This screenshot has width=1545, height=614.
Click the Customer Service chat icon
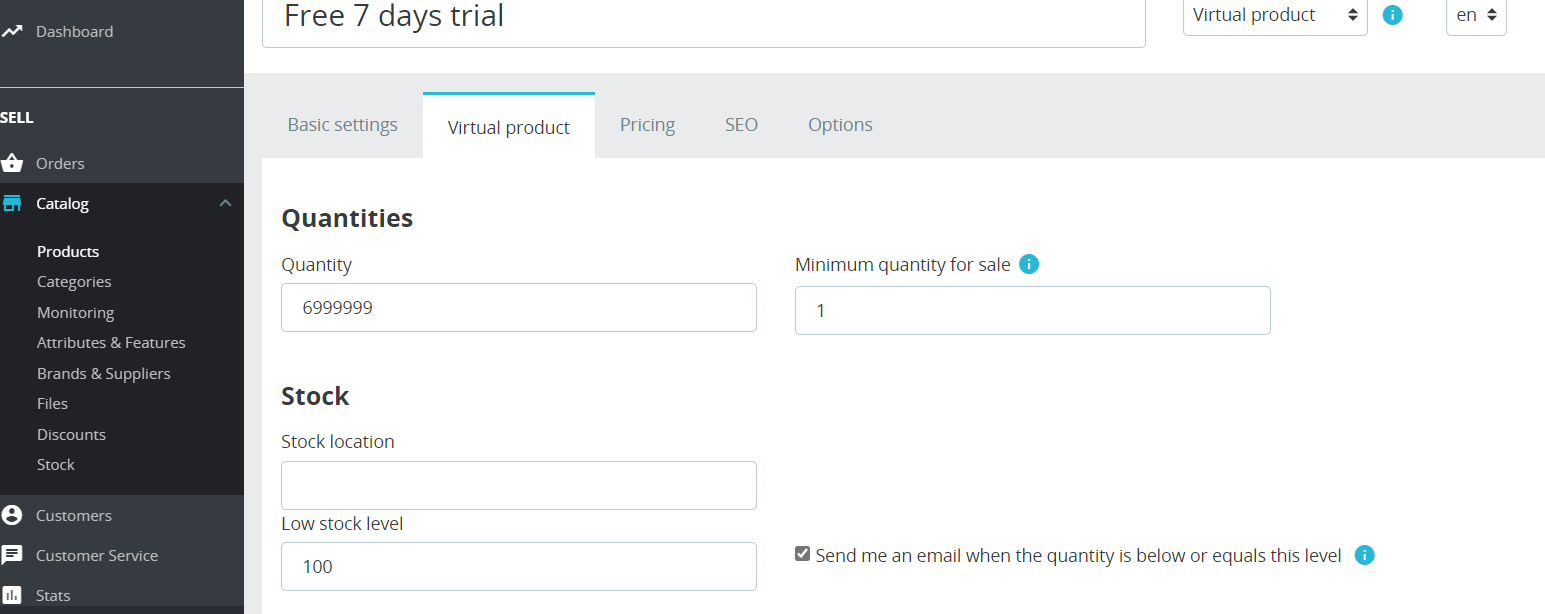pyautogui.click(x=12, y=555)
